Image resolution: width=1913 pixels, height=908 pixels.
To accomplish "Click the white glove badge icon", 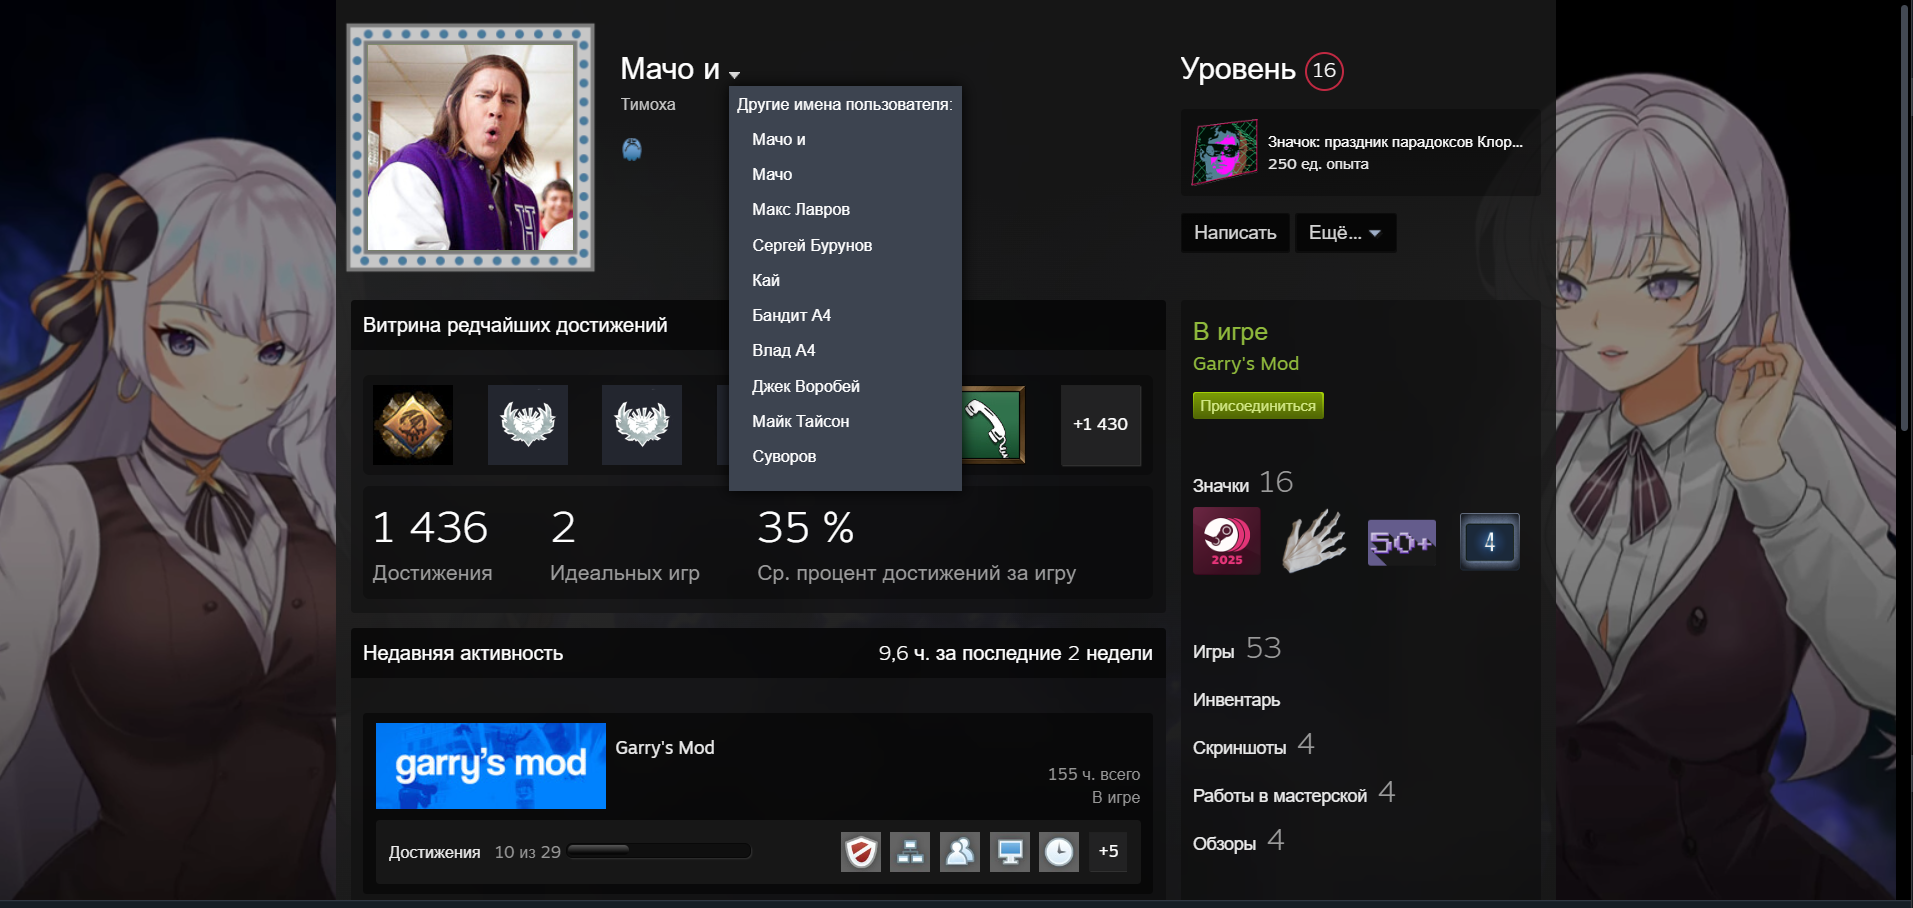I will (x=1314, y=541).
